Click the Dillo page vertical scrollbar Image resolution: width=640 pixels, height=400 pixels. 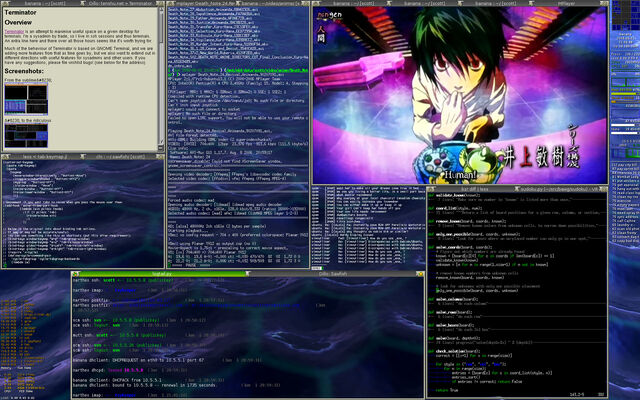coord(161,78)
